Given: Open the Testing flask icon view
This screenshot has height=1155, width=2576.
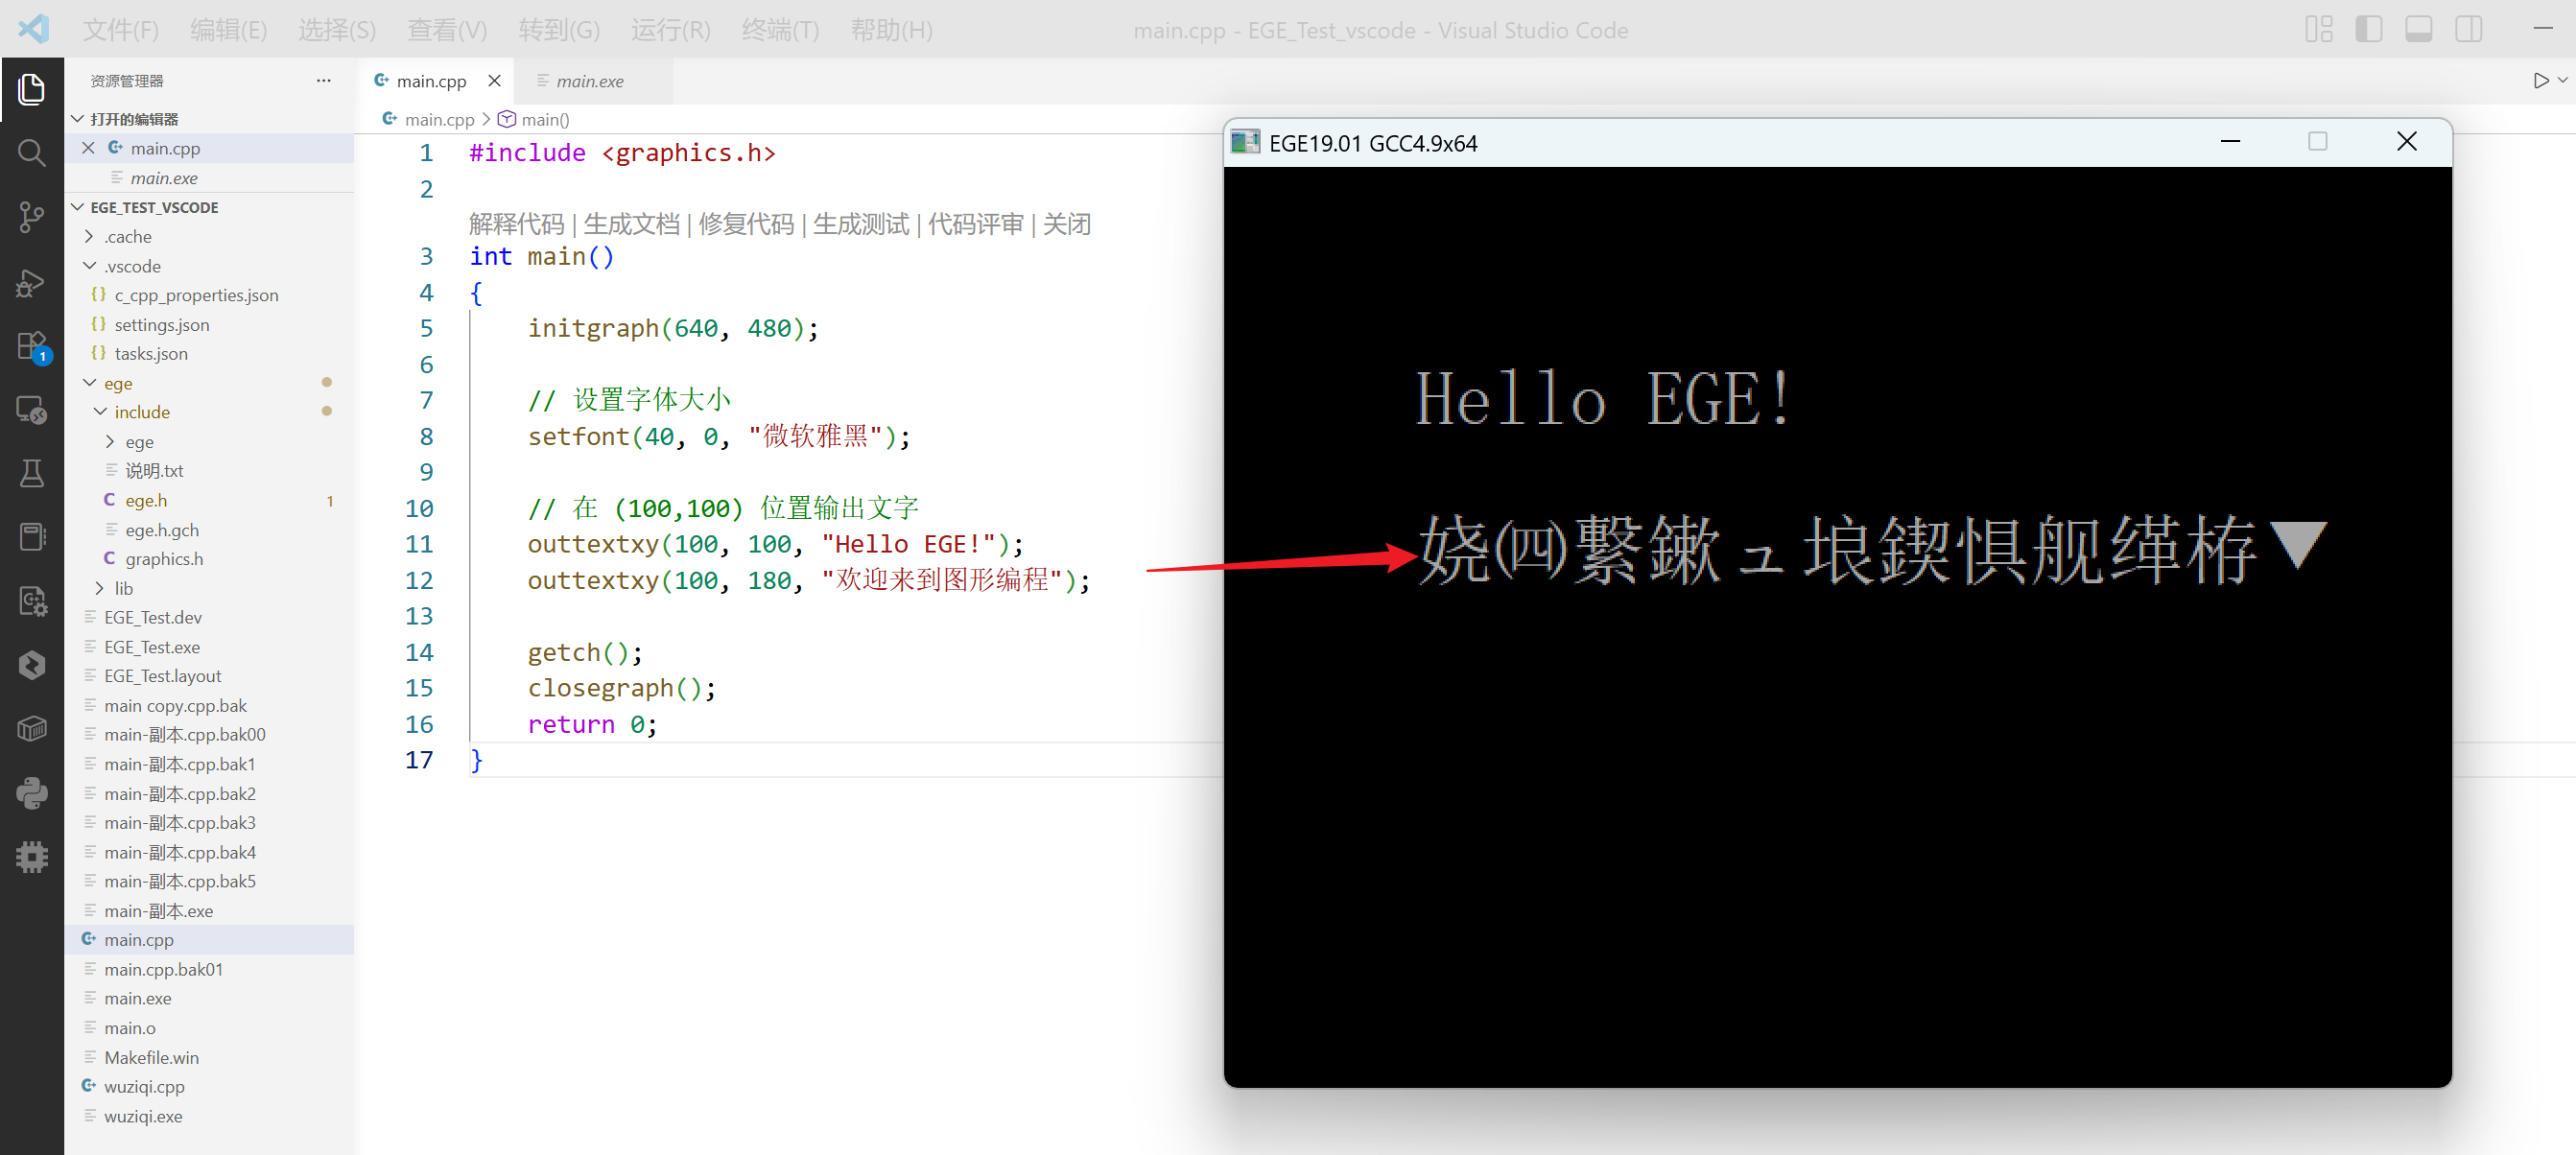Looking at the screenshot, I should point(31,473).
